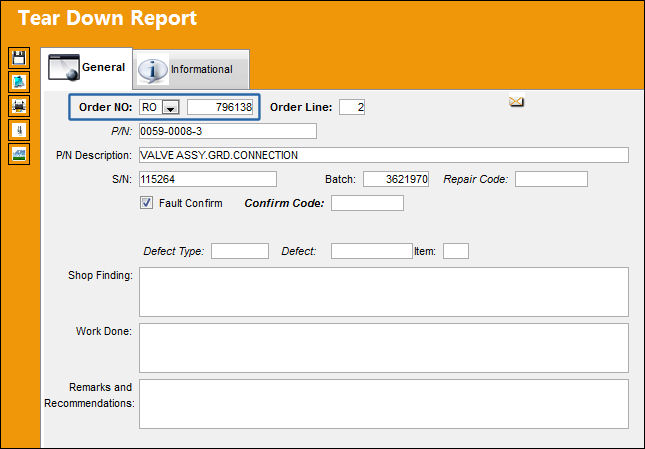
Task: Click the Repair Code input field
Action: (x=551, y=179)
